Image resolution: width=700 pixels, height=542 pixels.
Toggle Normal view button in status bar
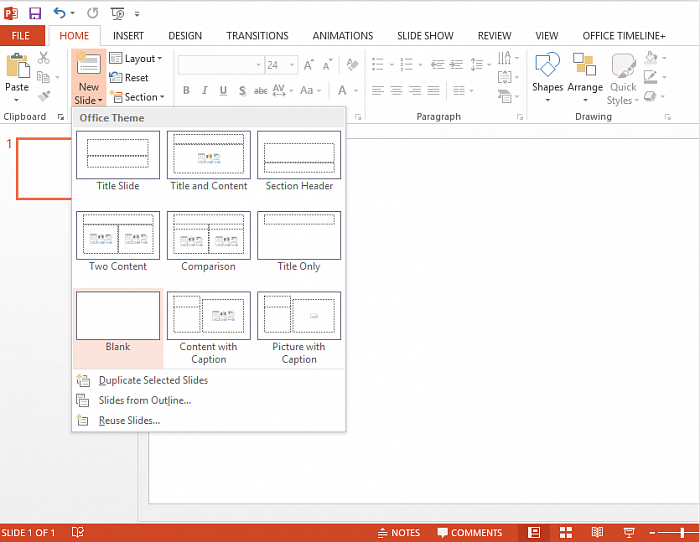click(534, 532)
